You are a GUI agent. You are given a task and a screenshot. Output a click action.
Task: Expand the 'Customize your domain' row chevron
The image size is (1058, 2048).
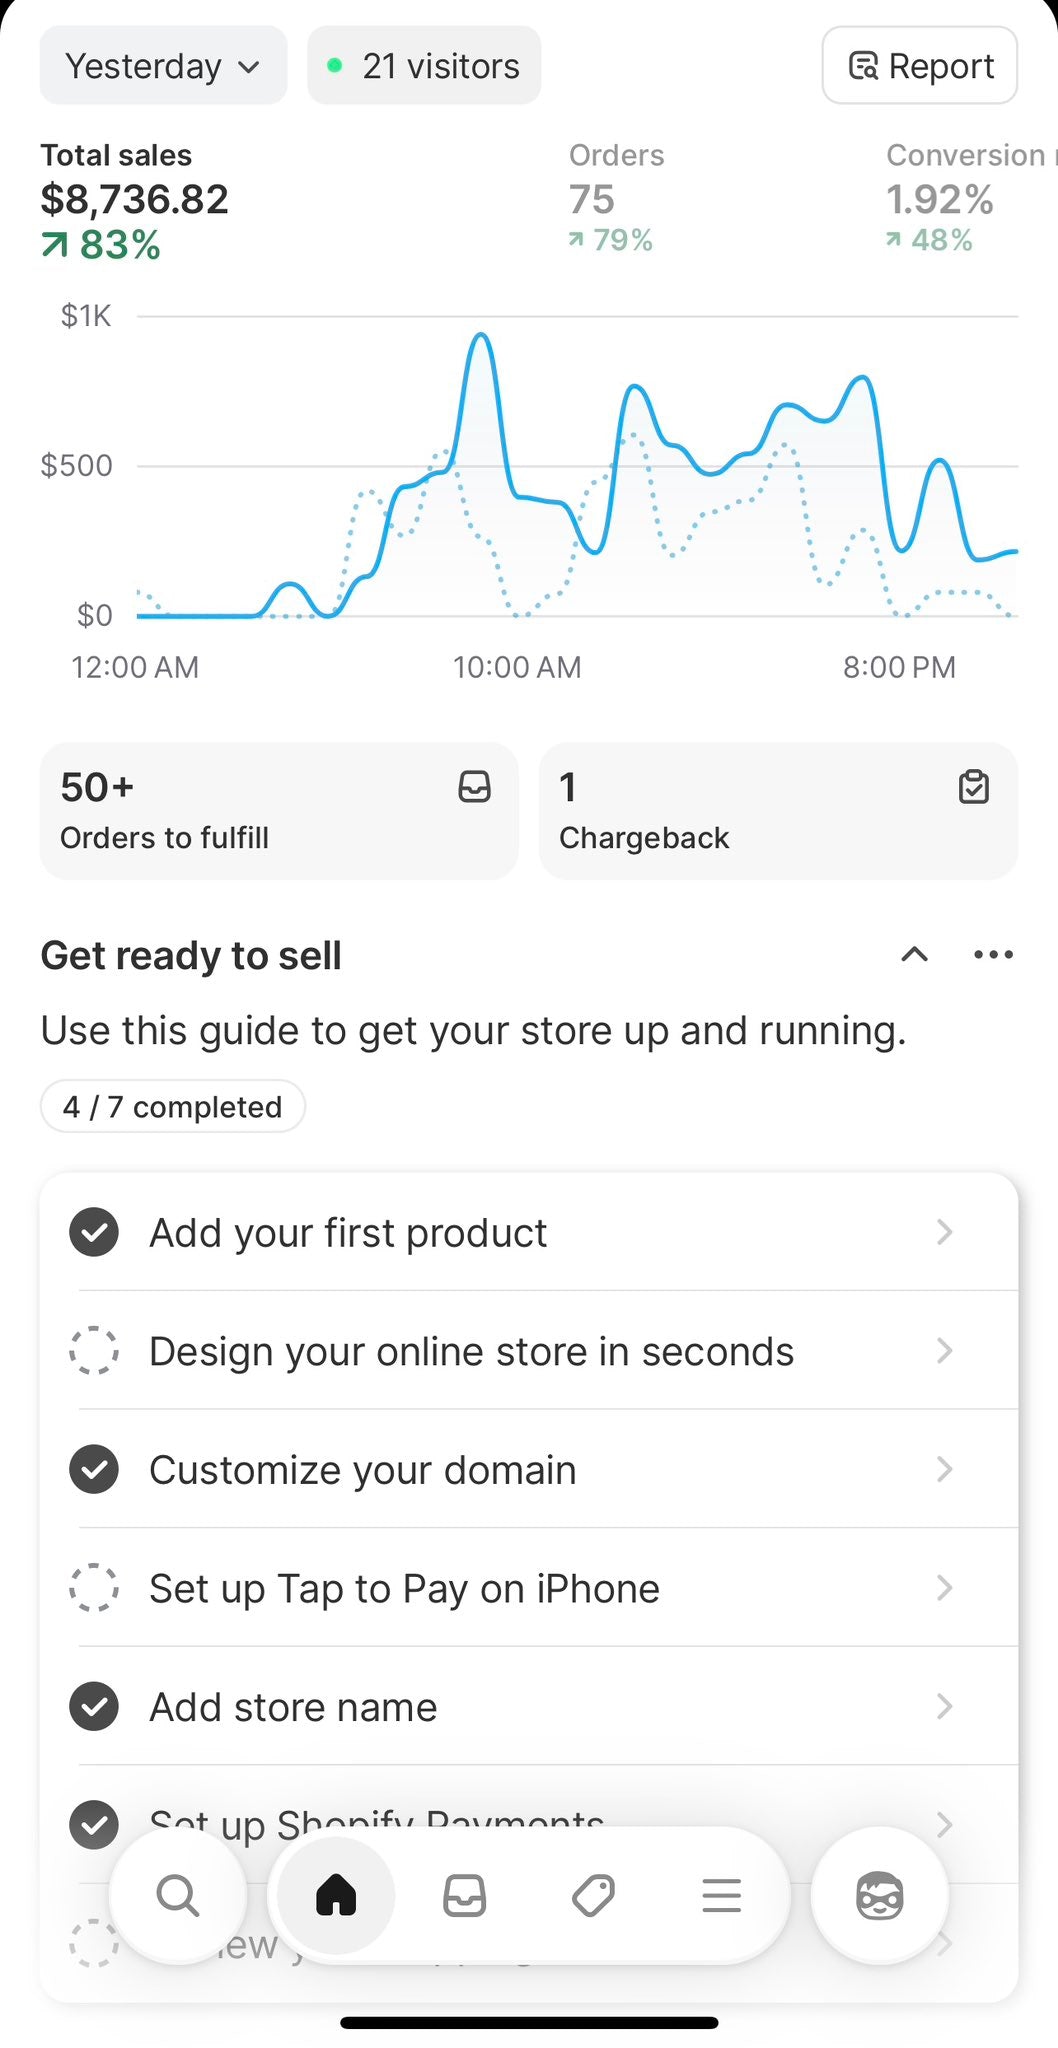click(x=944, y=1469)
